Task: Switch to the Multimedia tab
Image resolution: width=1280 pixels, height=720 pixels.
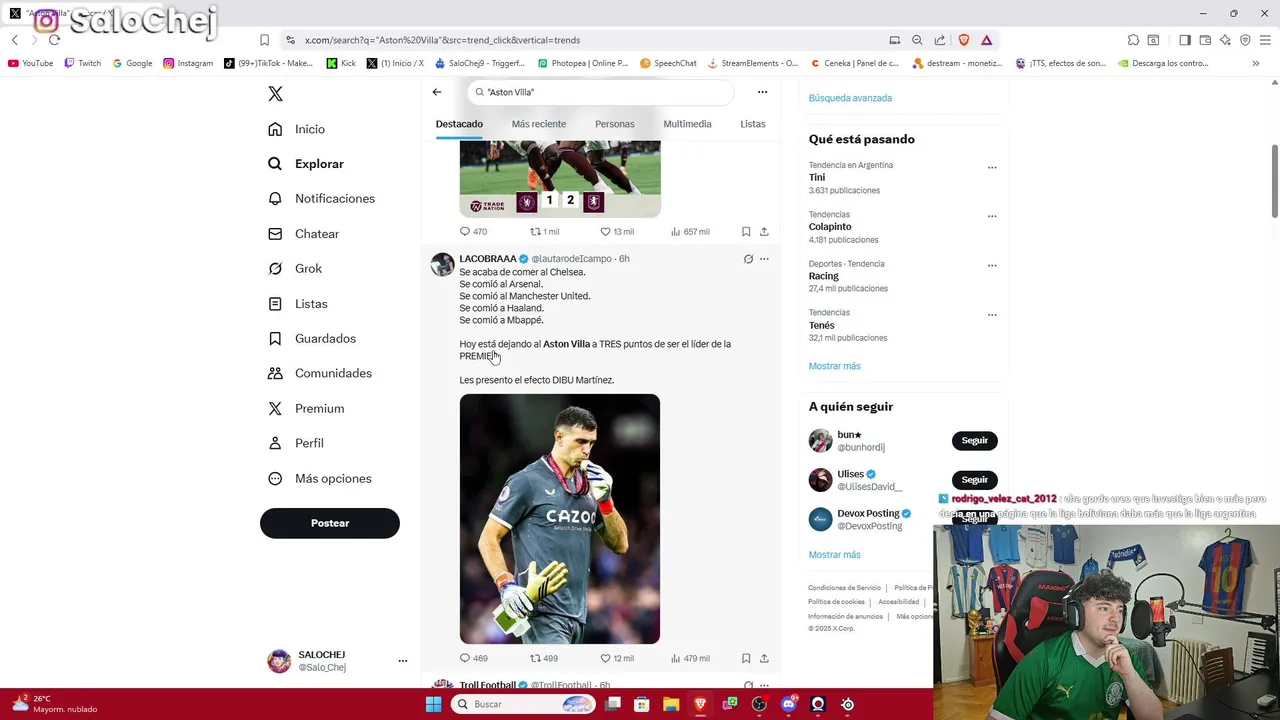Action: pyautogui.click(x=687, y=124)
